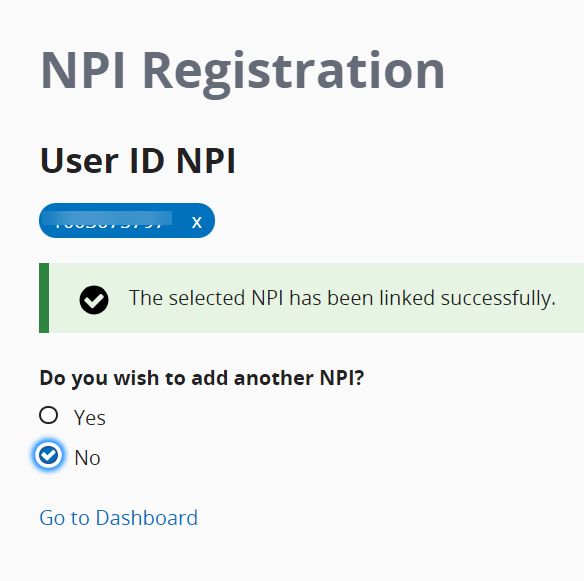Click the blurred NPI number chip
Image resolution: width=584 pixels, height=581 pixels.
click(109, 220)
